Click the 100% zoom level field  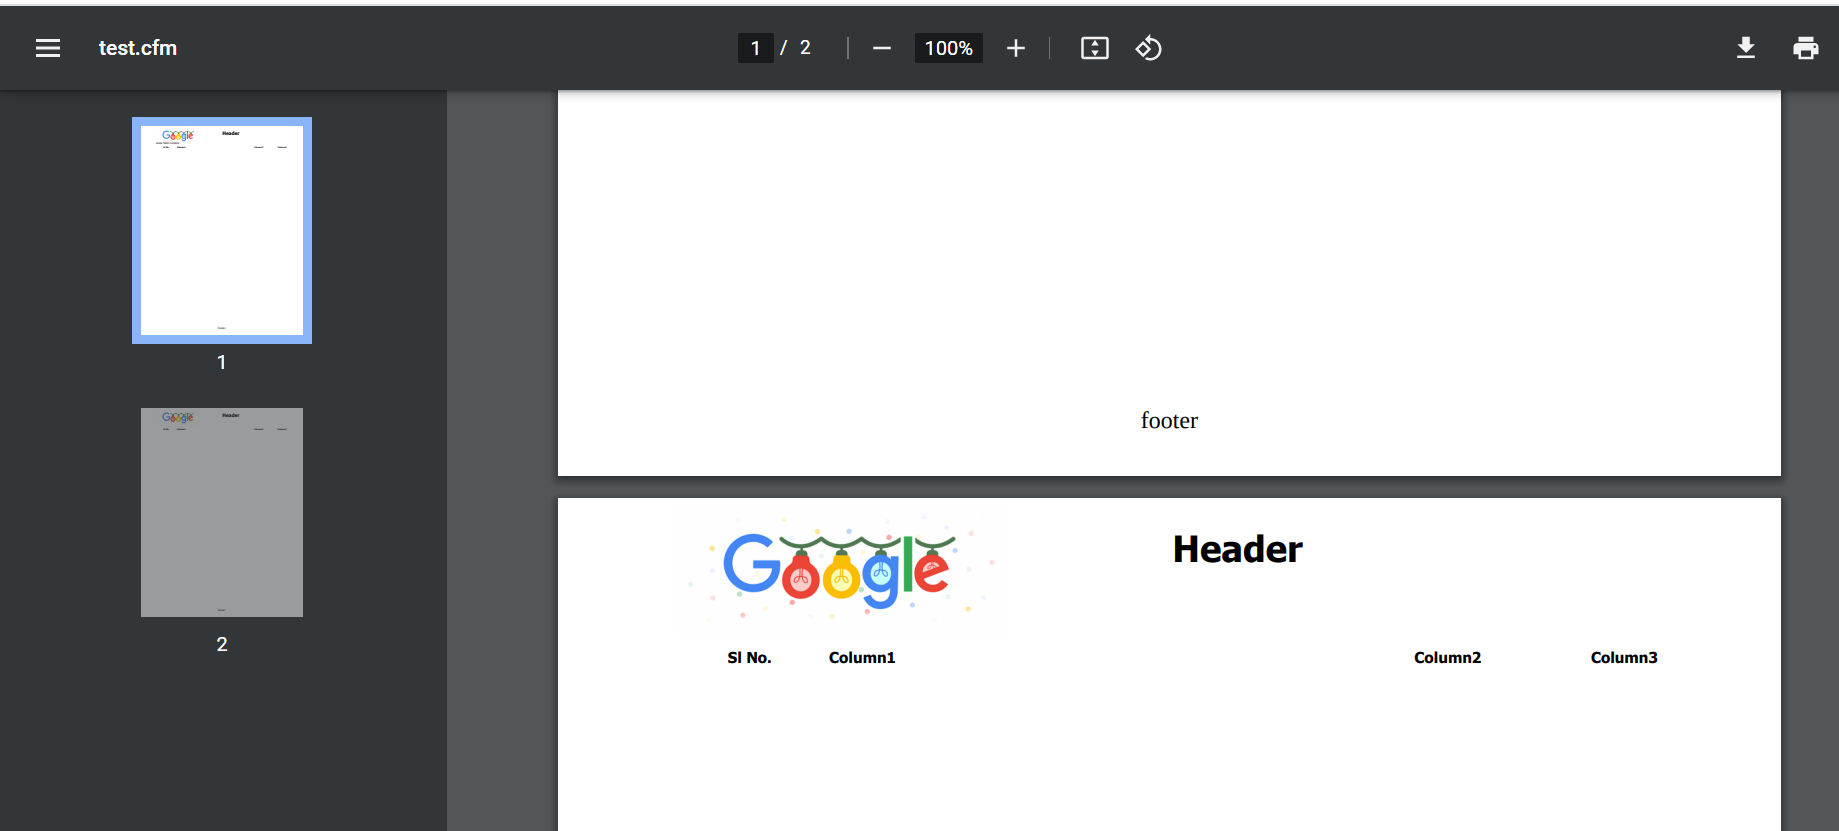point(948,48)
